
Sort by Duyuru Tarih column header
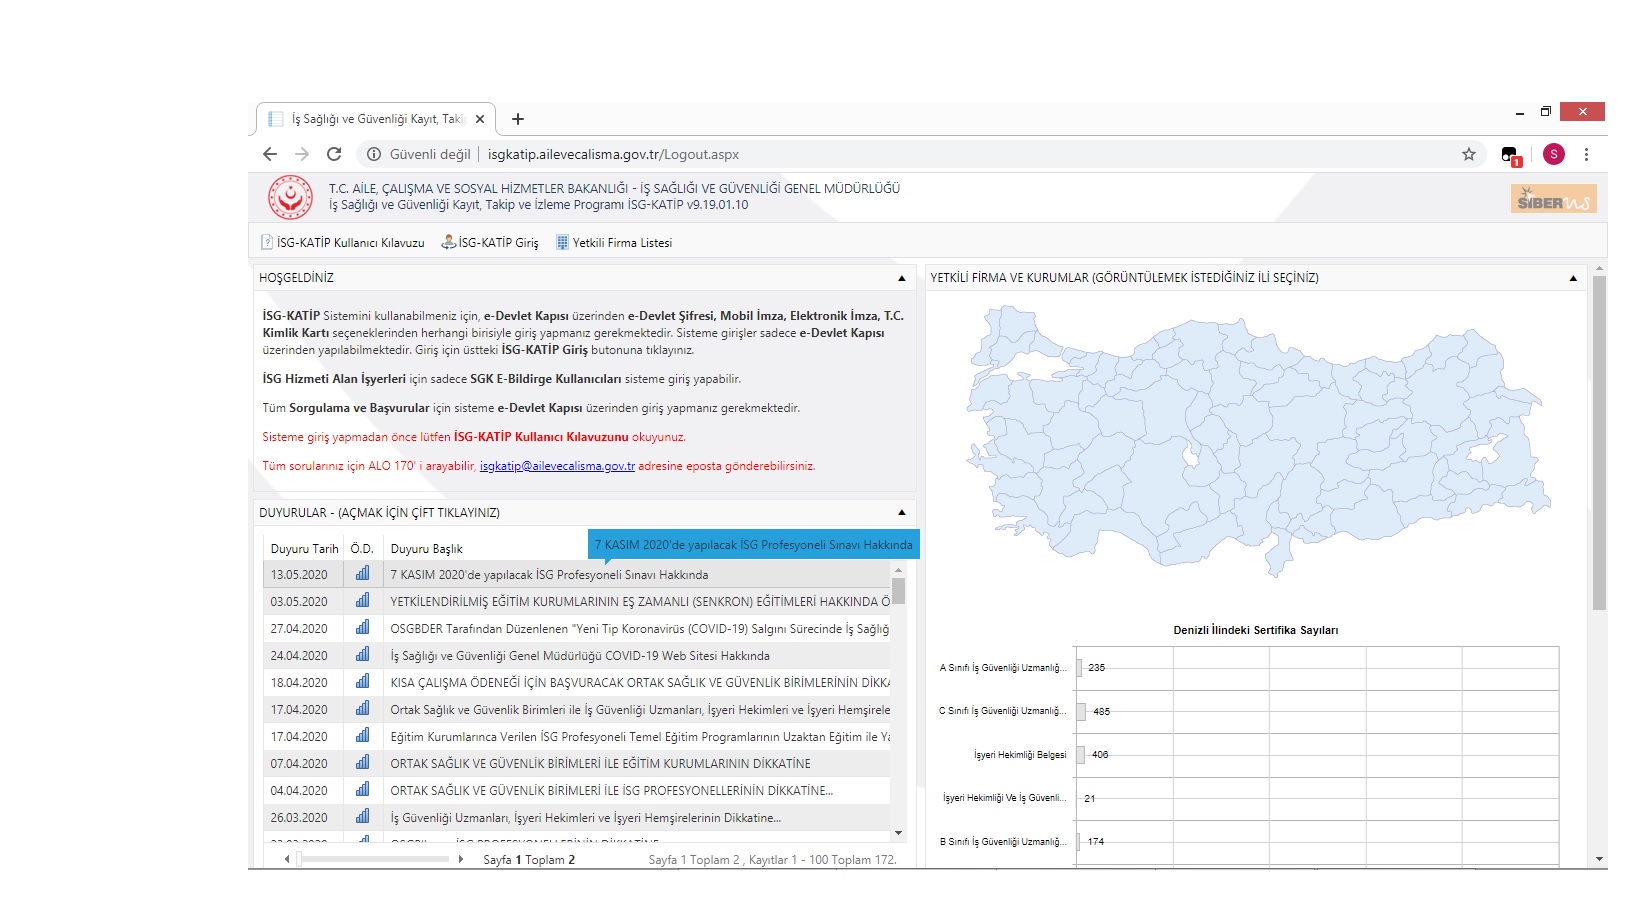(x=304, y=549)
